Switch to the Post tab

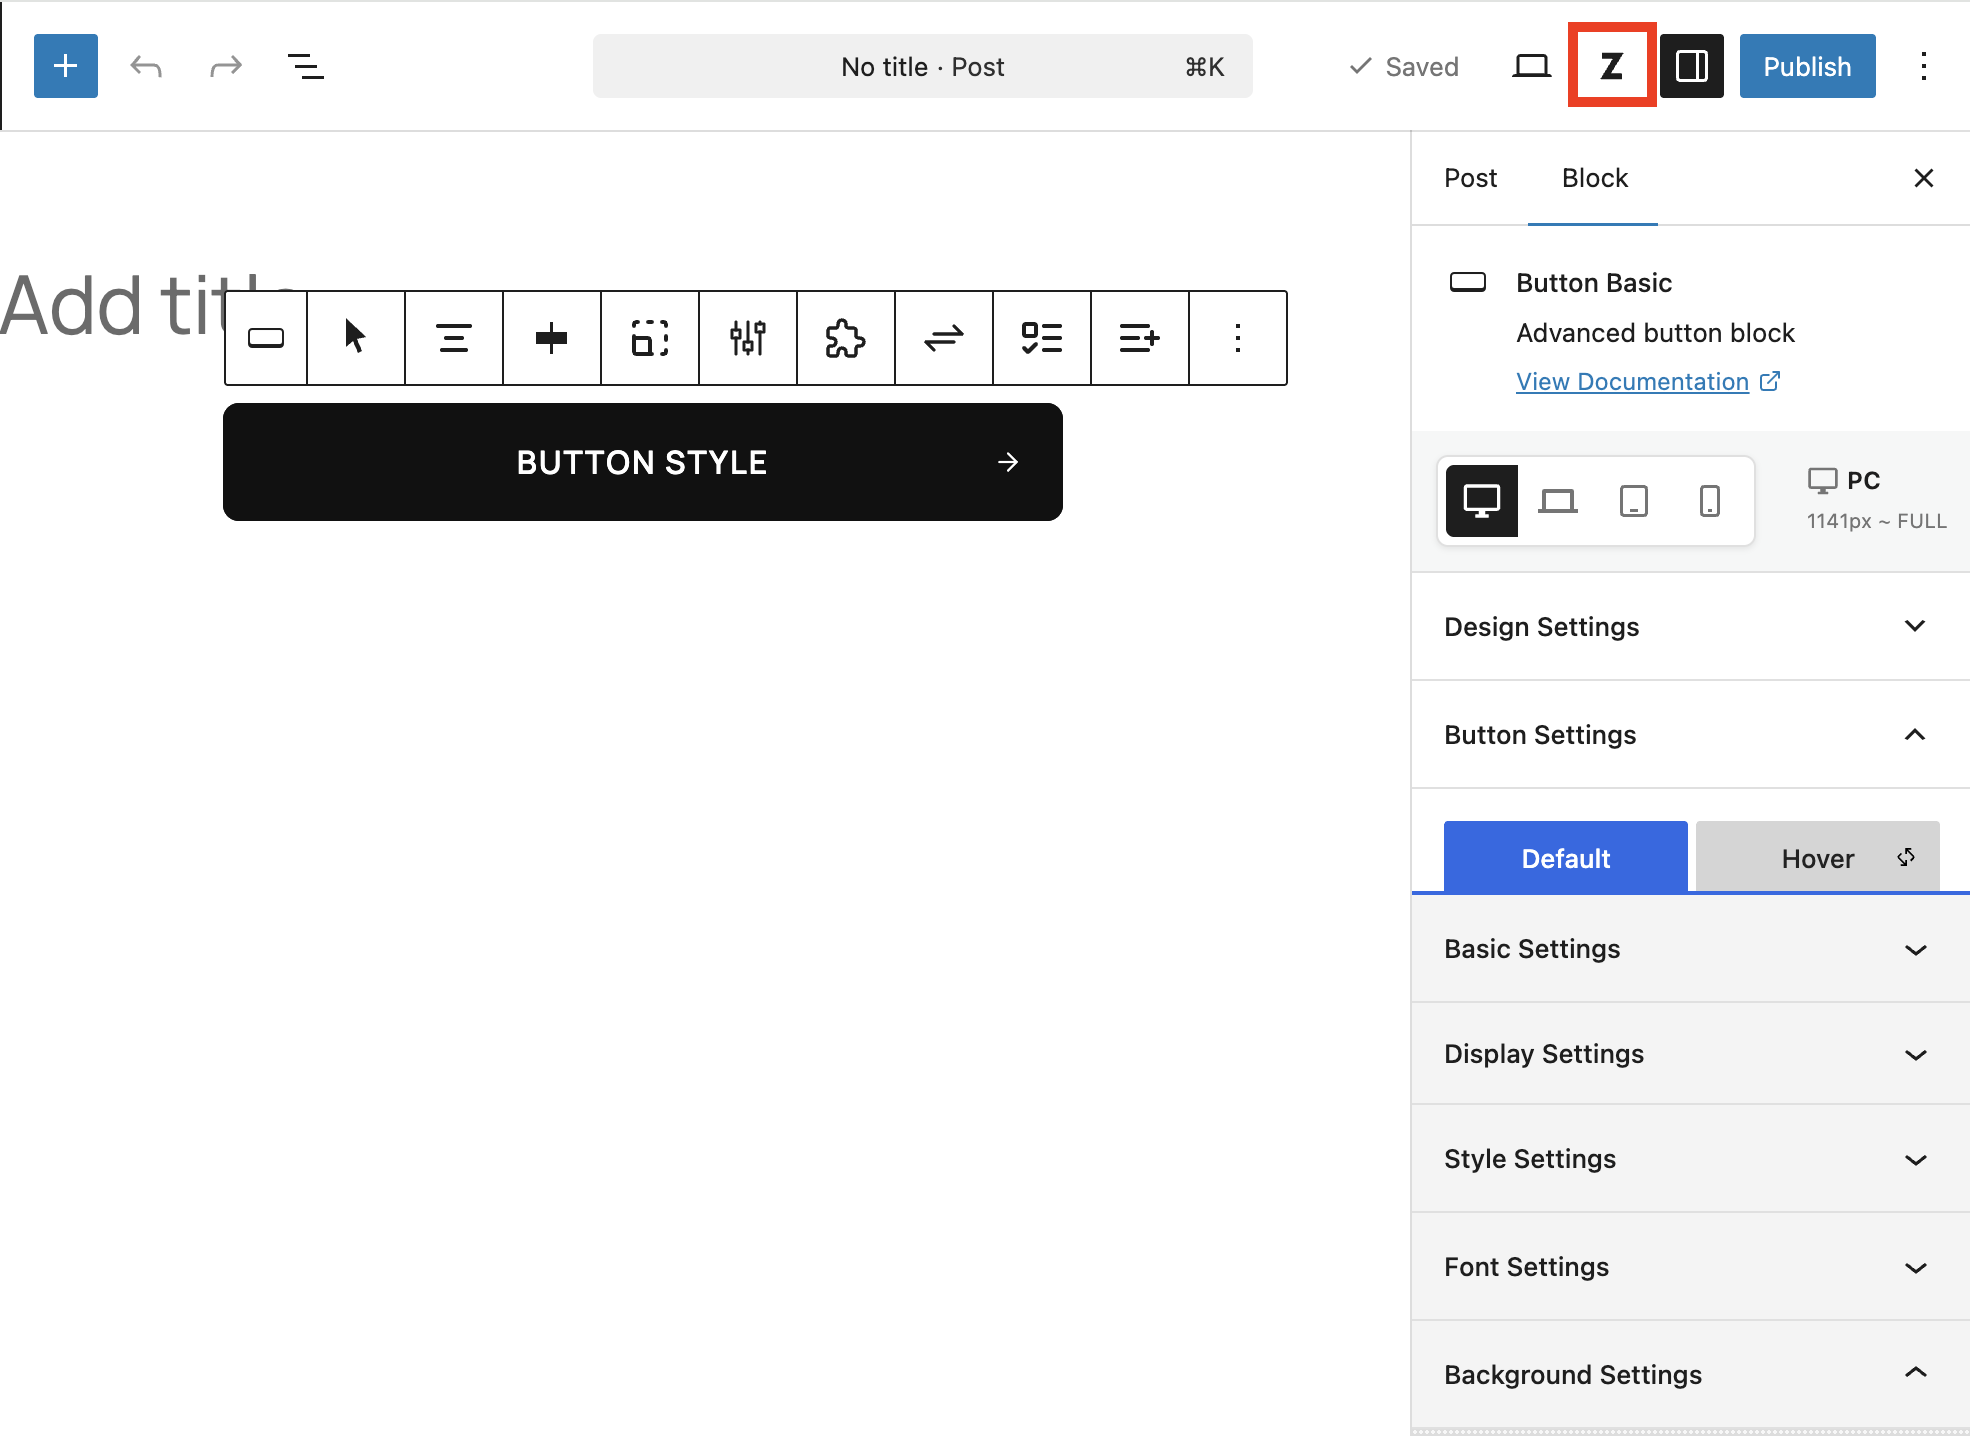pyautogui.click(x=1470, y=178)
